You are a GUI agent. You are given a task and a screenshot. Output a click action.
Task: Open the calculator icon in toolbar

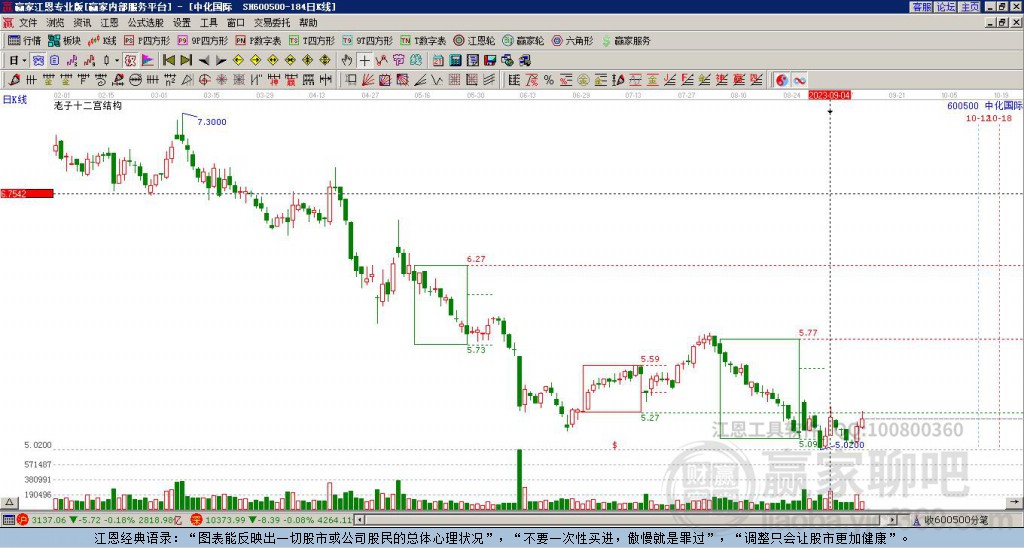click(x=455, y=60)
